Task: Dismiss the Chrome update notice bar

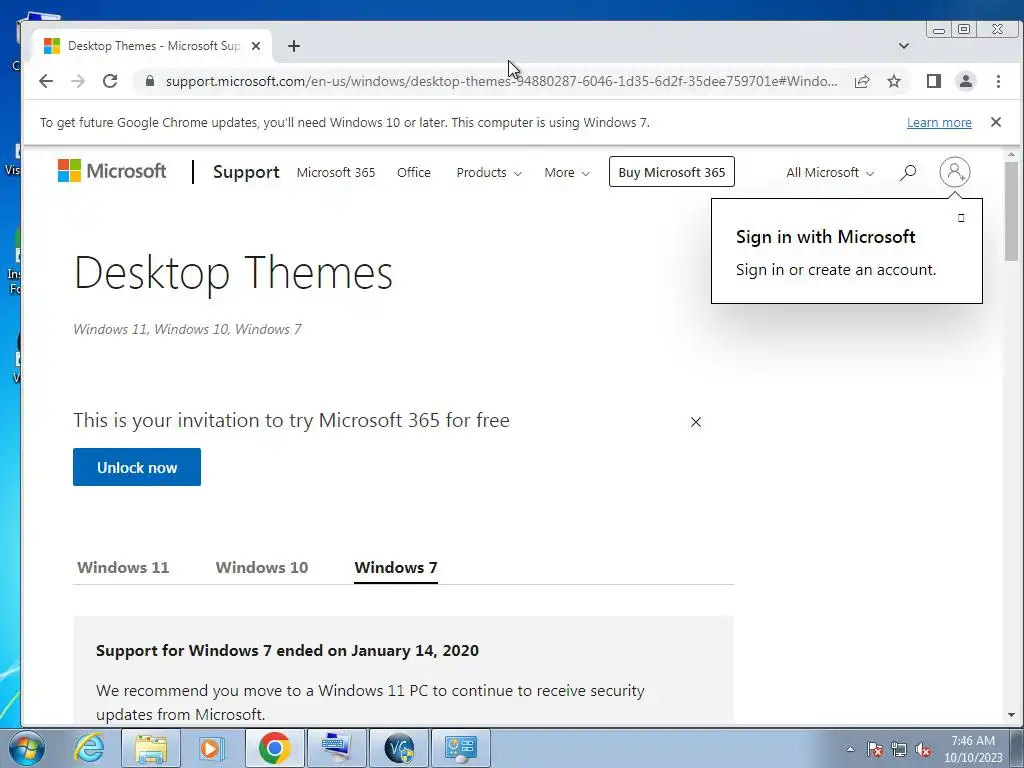Action: pos(996,122)
